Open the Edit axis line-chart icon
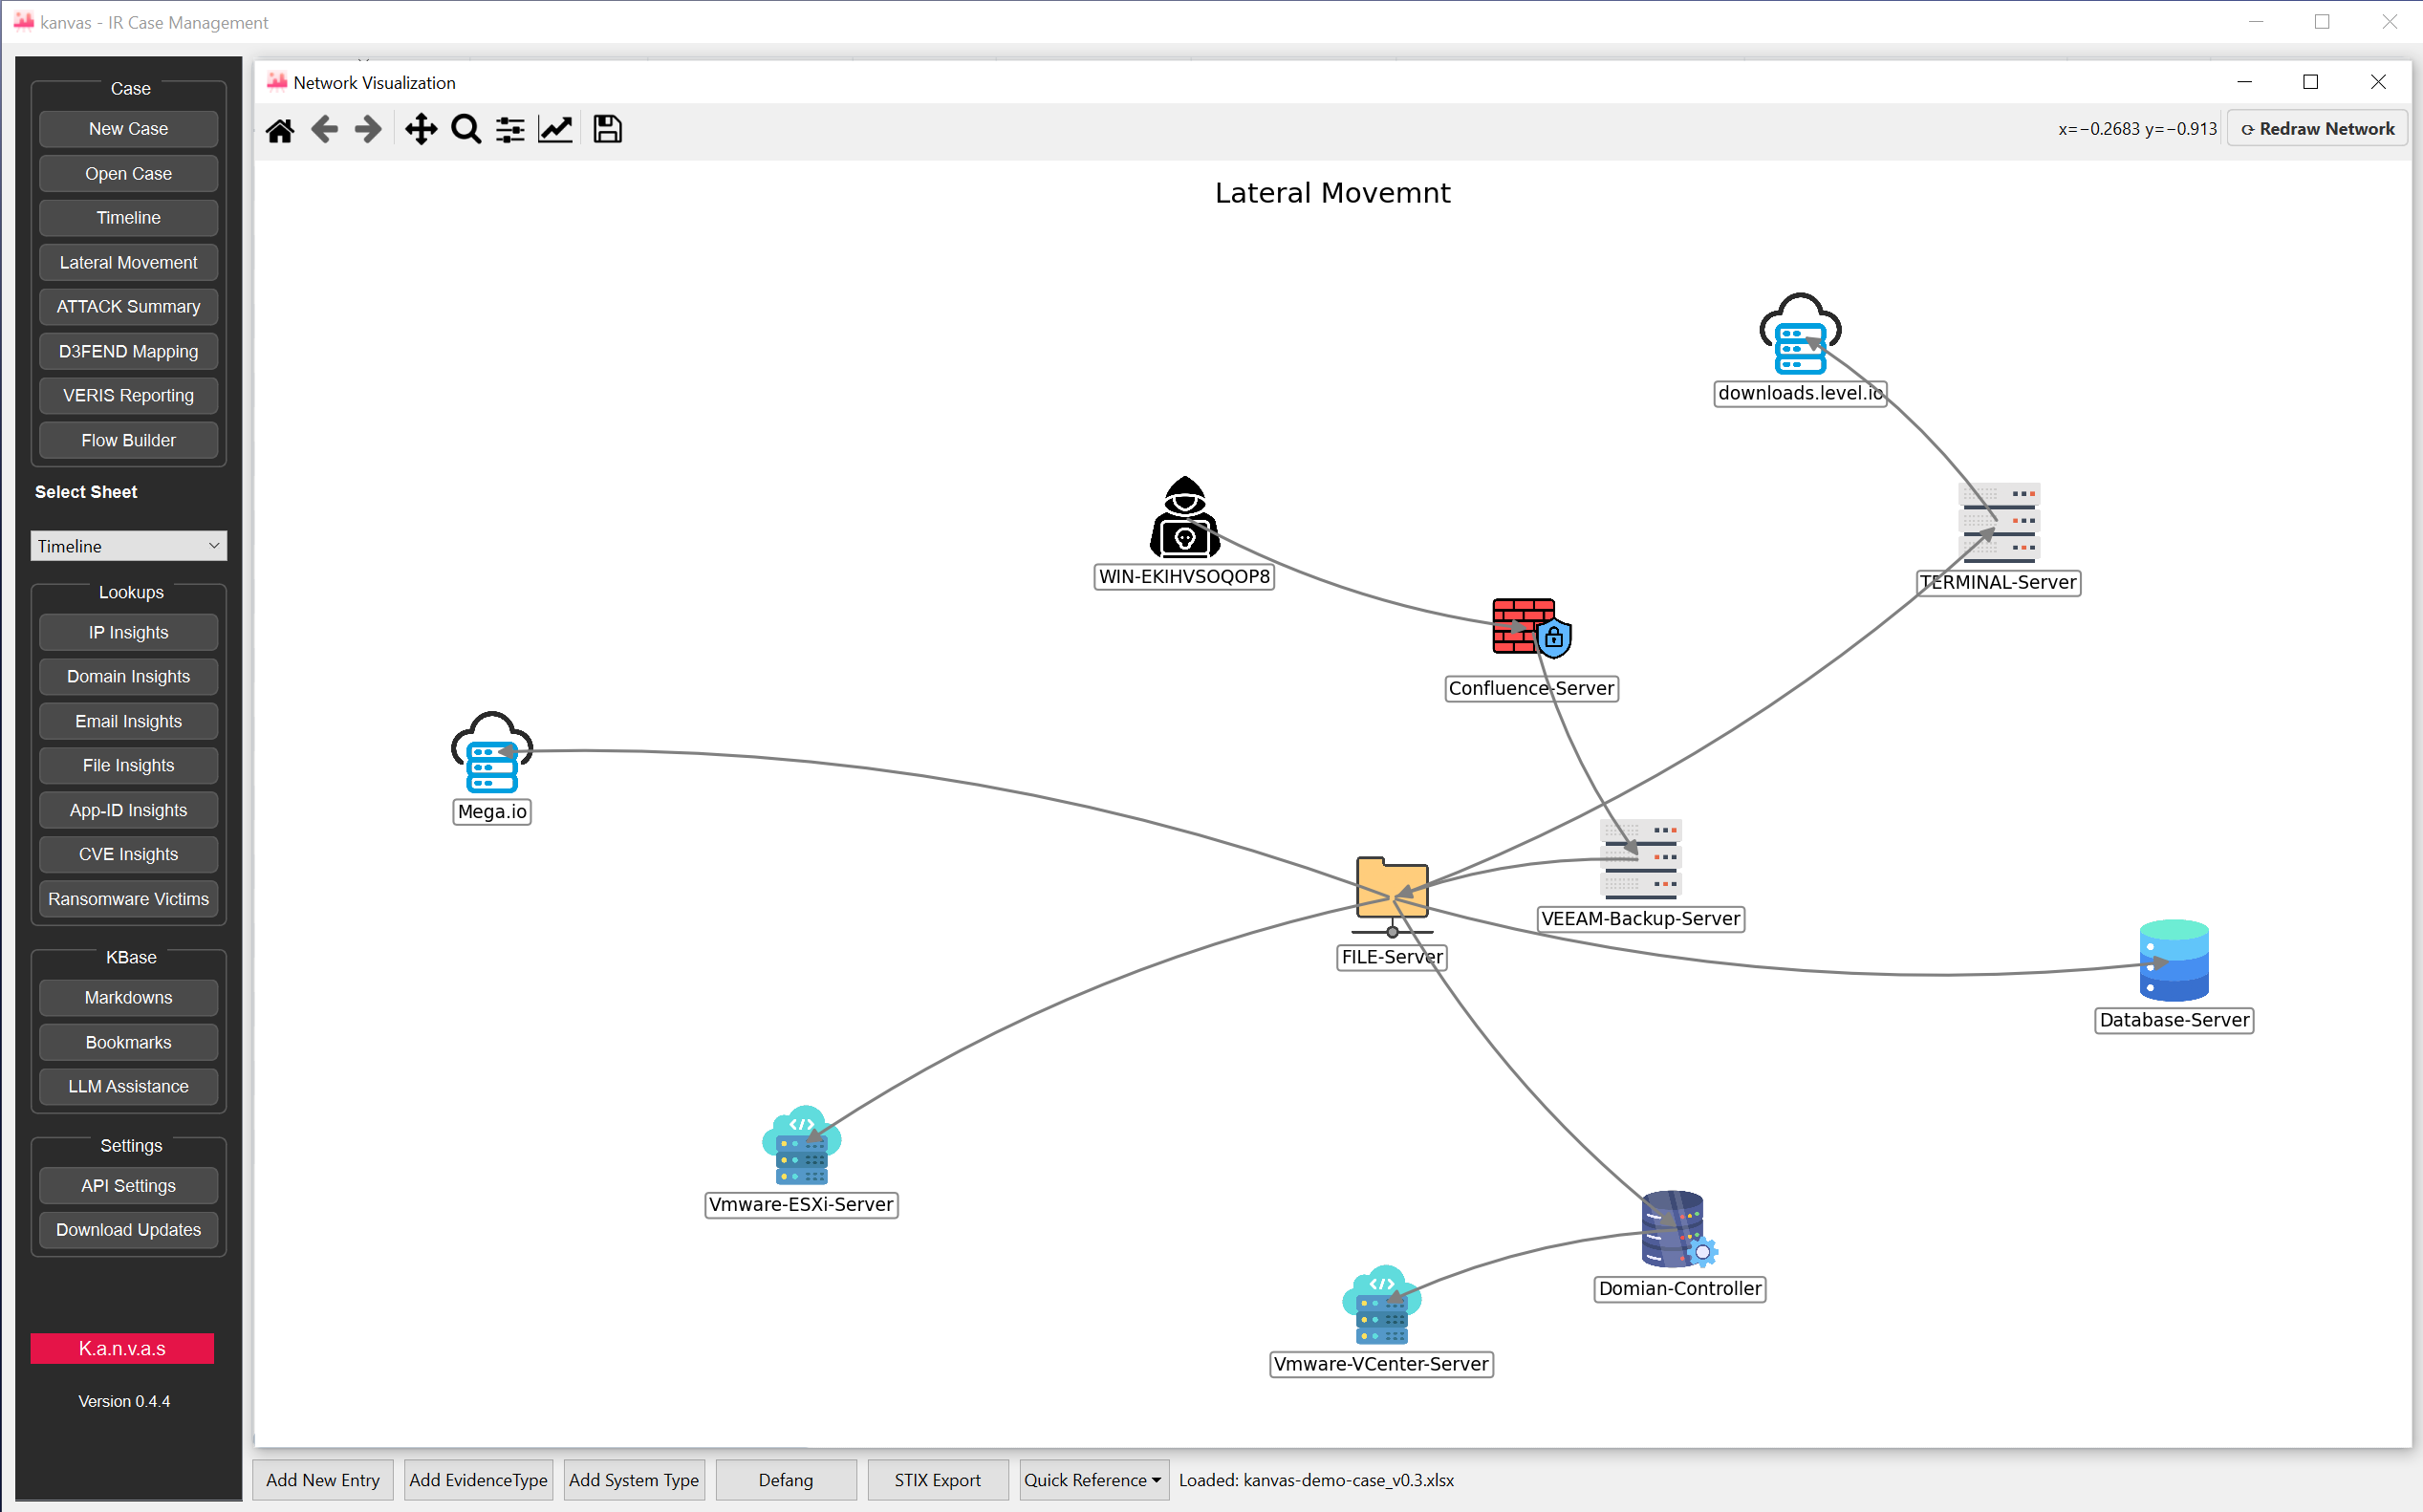The height and width of the screenshot is (1512, 2423). [x=555, y=130]
